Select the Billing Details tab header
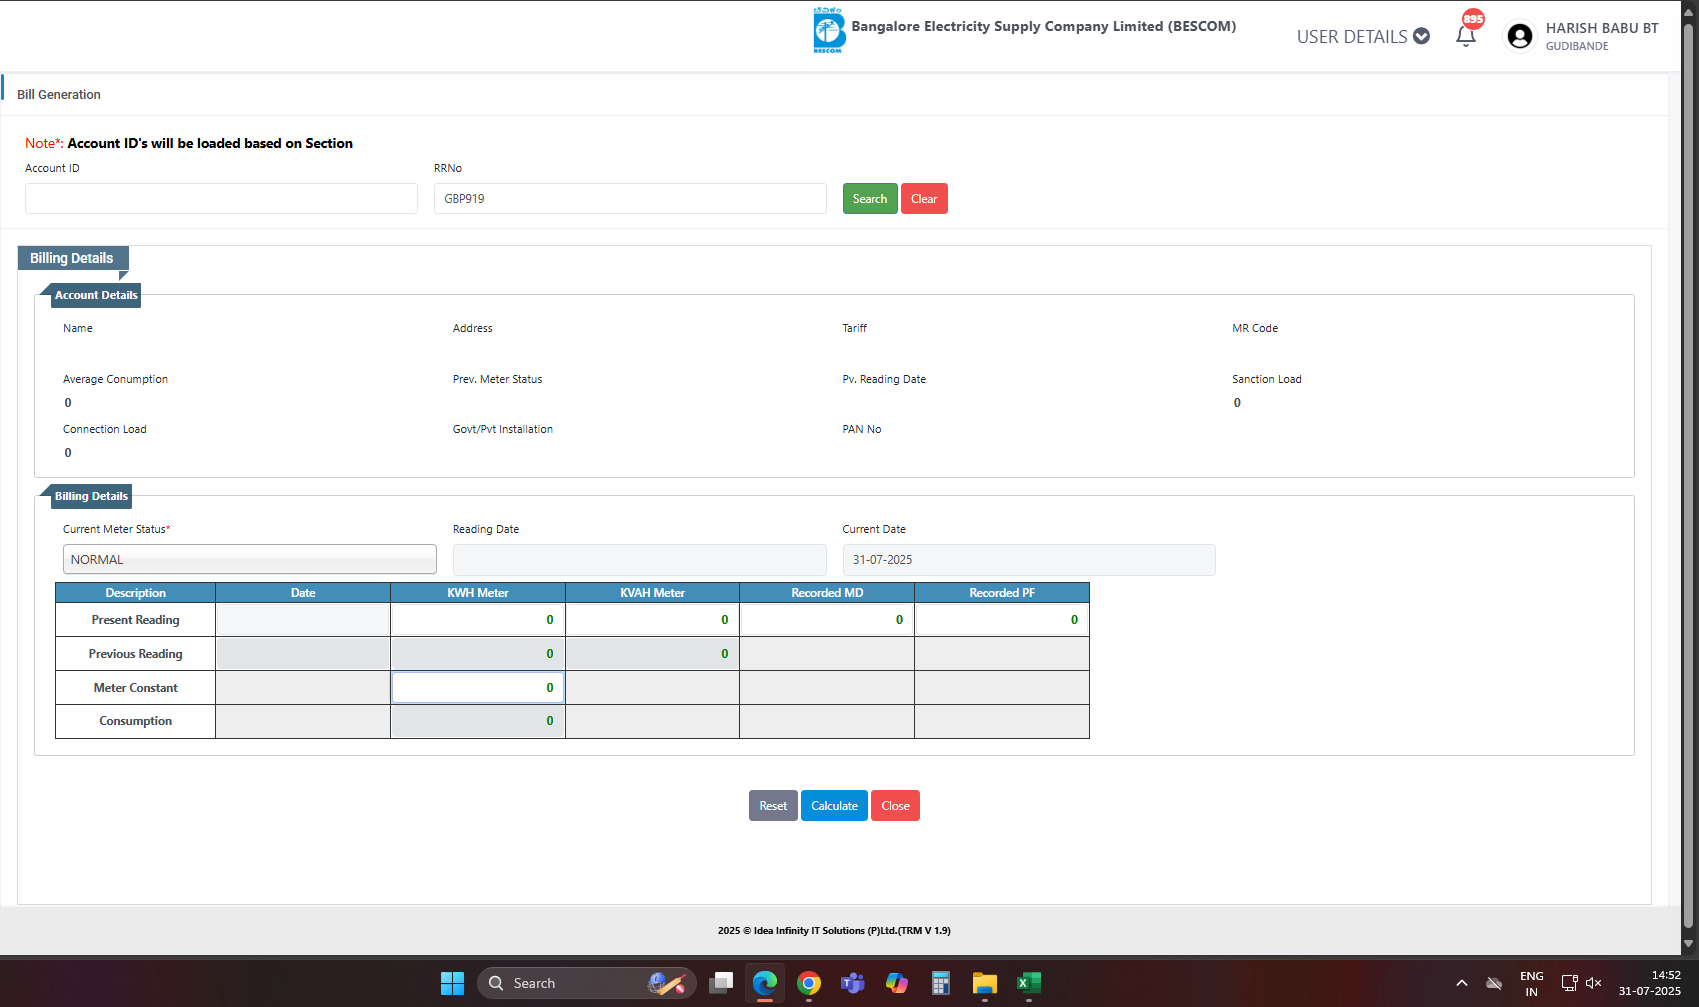Image resolution: width=1699 pixels, height=1007 pixels. click(x=72, y=258)
